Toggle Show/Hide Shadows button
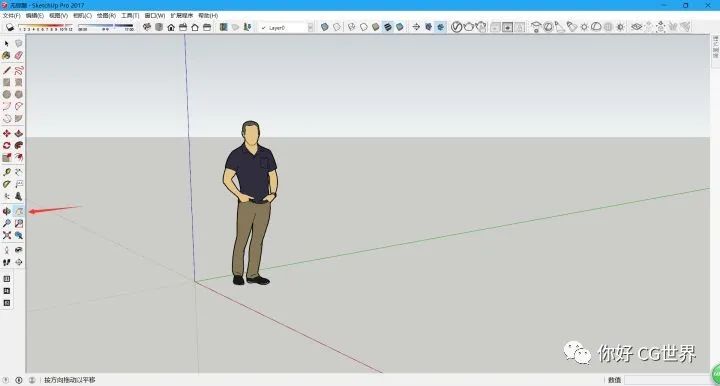Viewport: 720px width, 386px height. pyautogui.click(x=10, y=28)
